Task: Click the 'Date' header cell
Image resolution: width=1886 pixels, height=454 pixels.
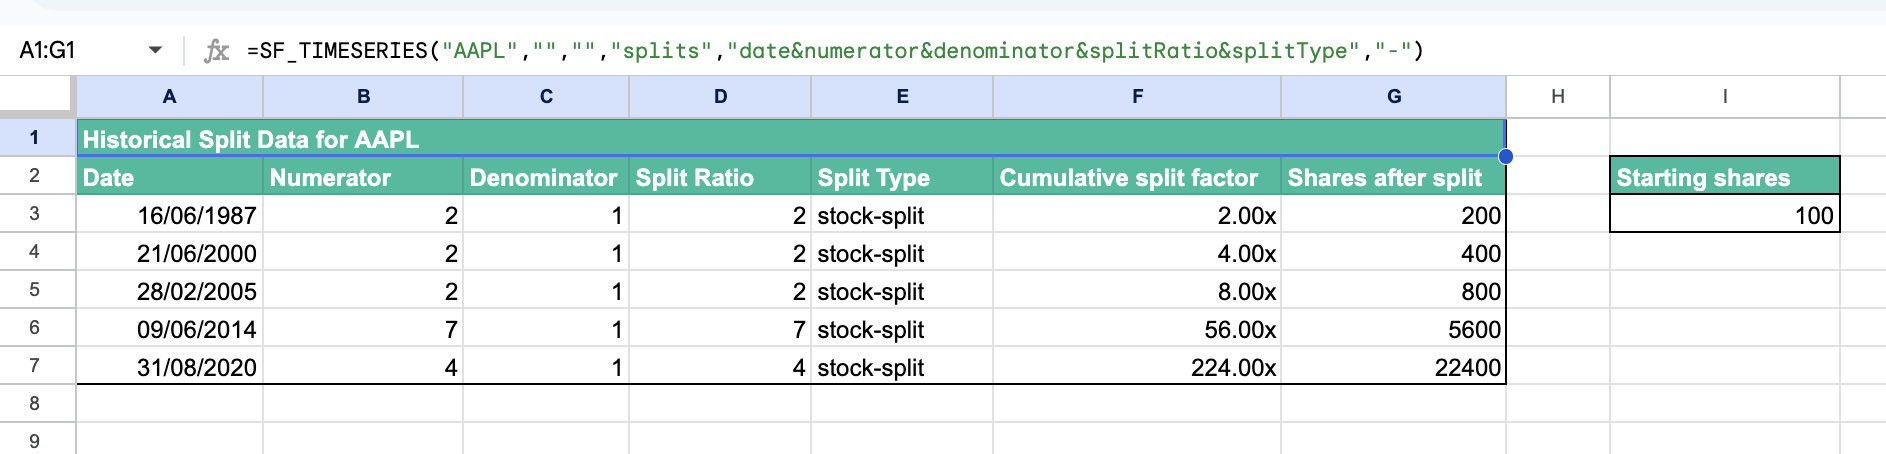Action: click(x=170, y=177)
